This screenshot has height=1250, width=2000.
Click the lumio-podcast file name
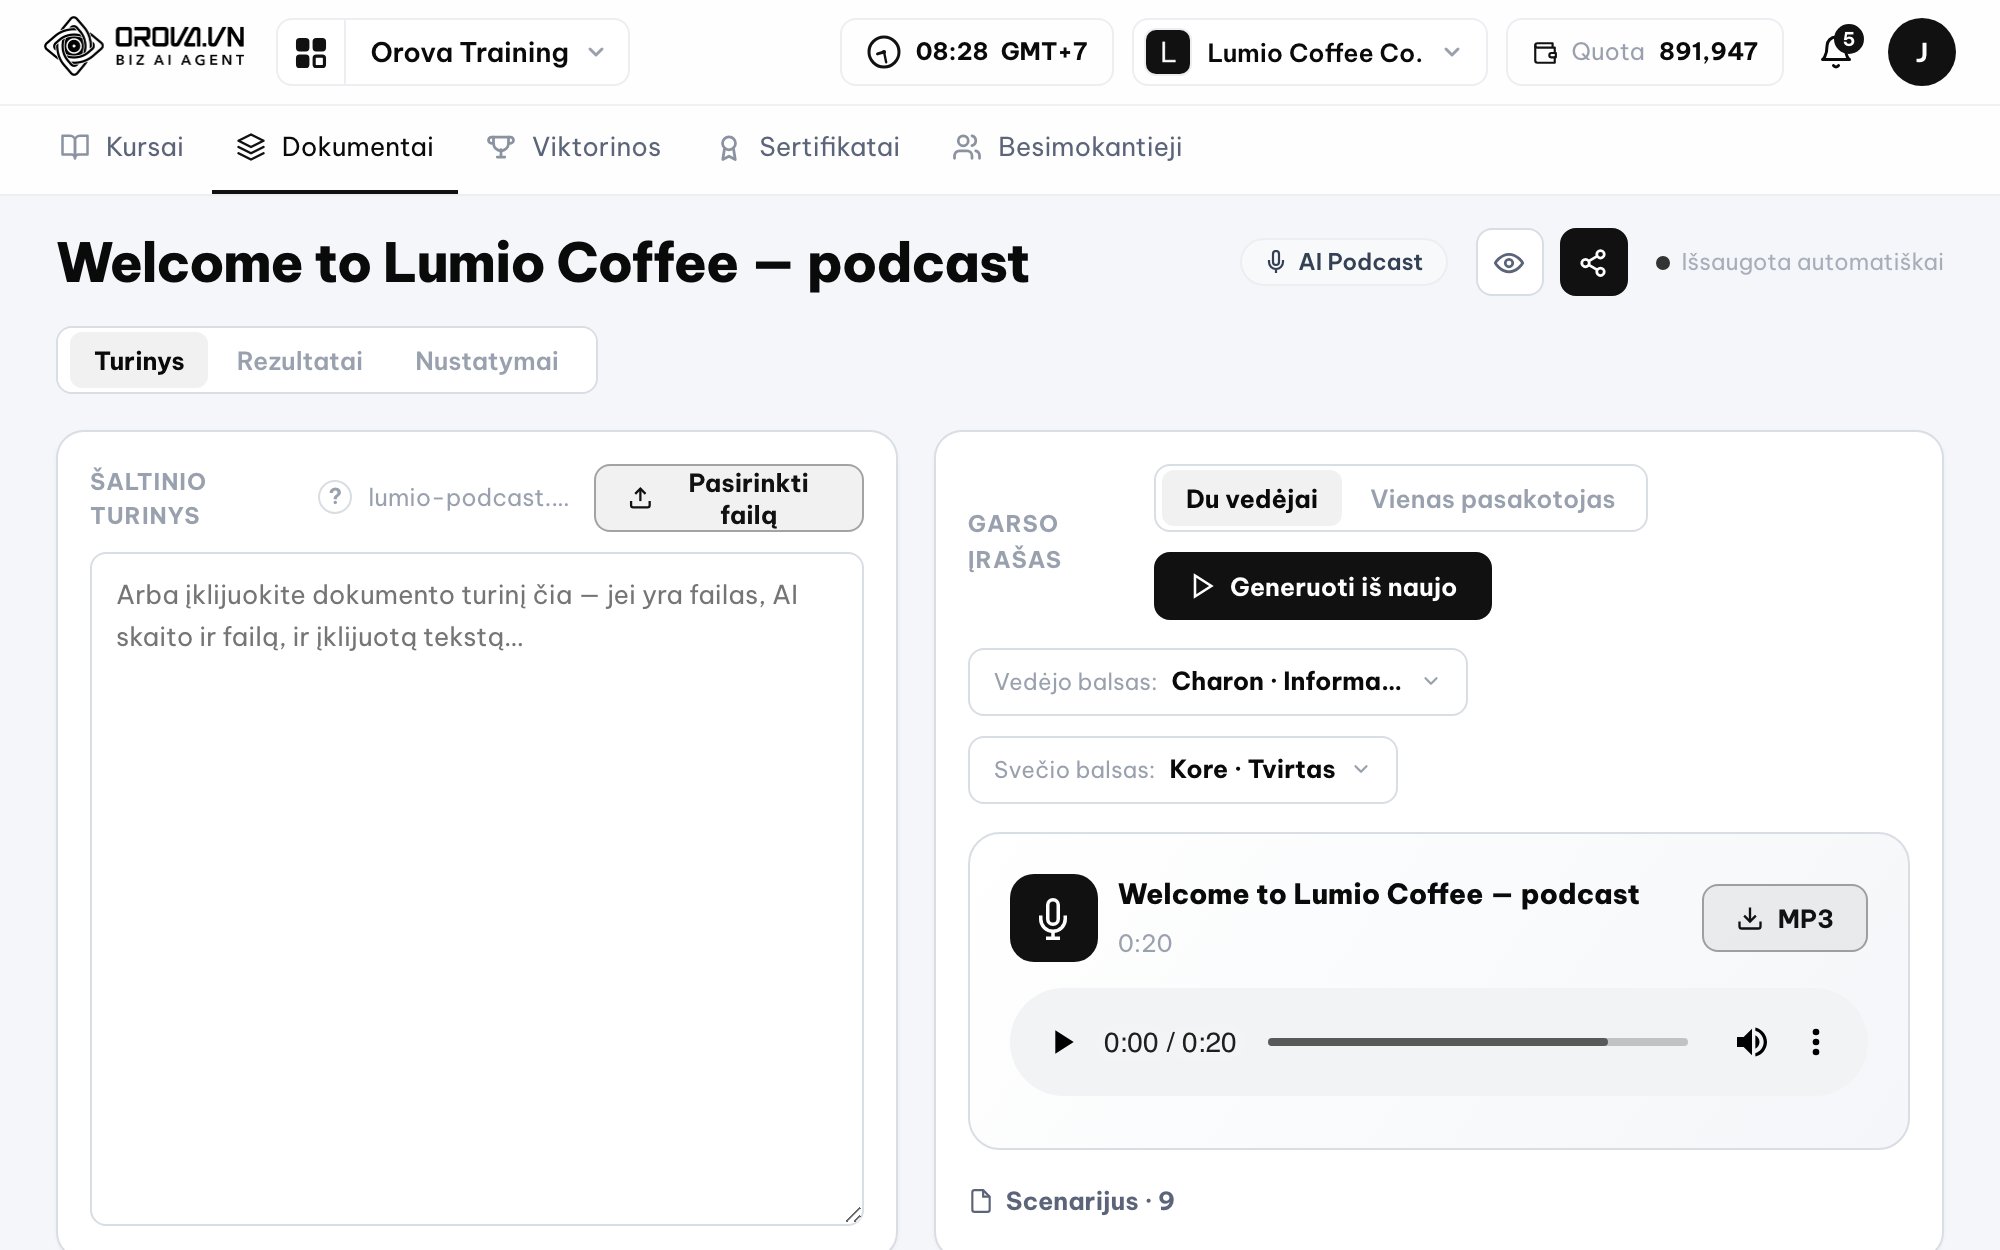coord(468,497)
